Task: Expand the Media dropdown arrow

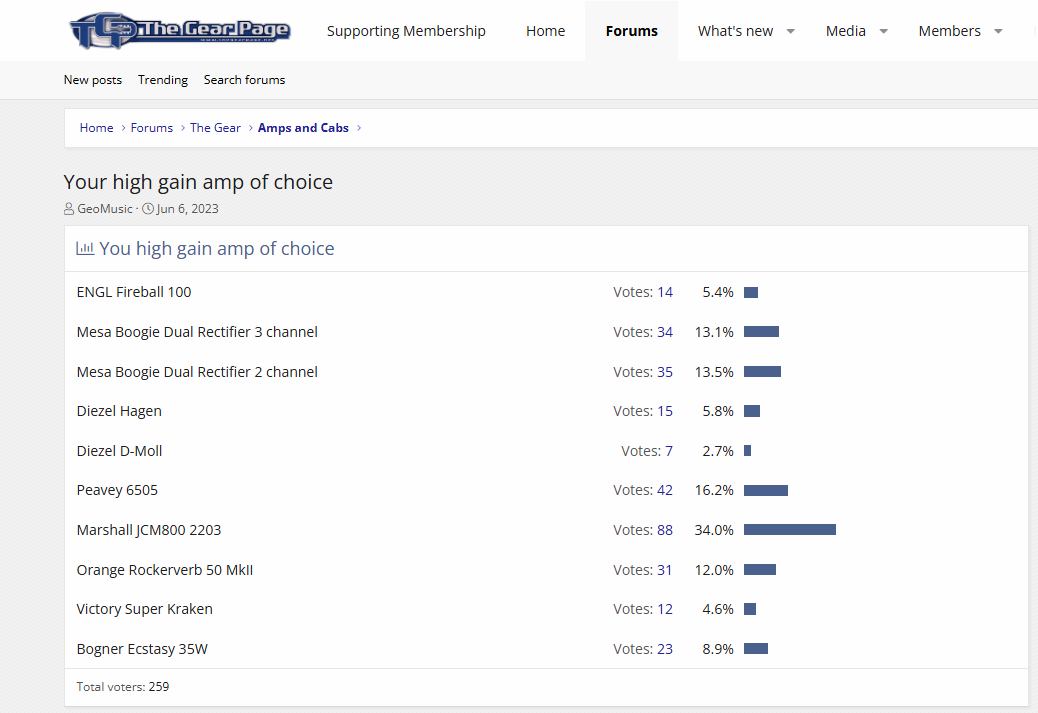Action: [x=883, y=31]
